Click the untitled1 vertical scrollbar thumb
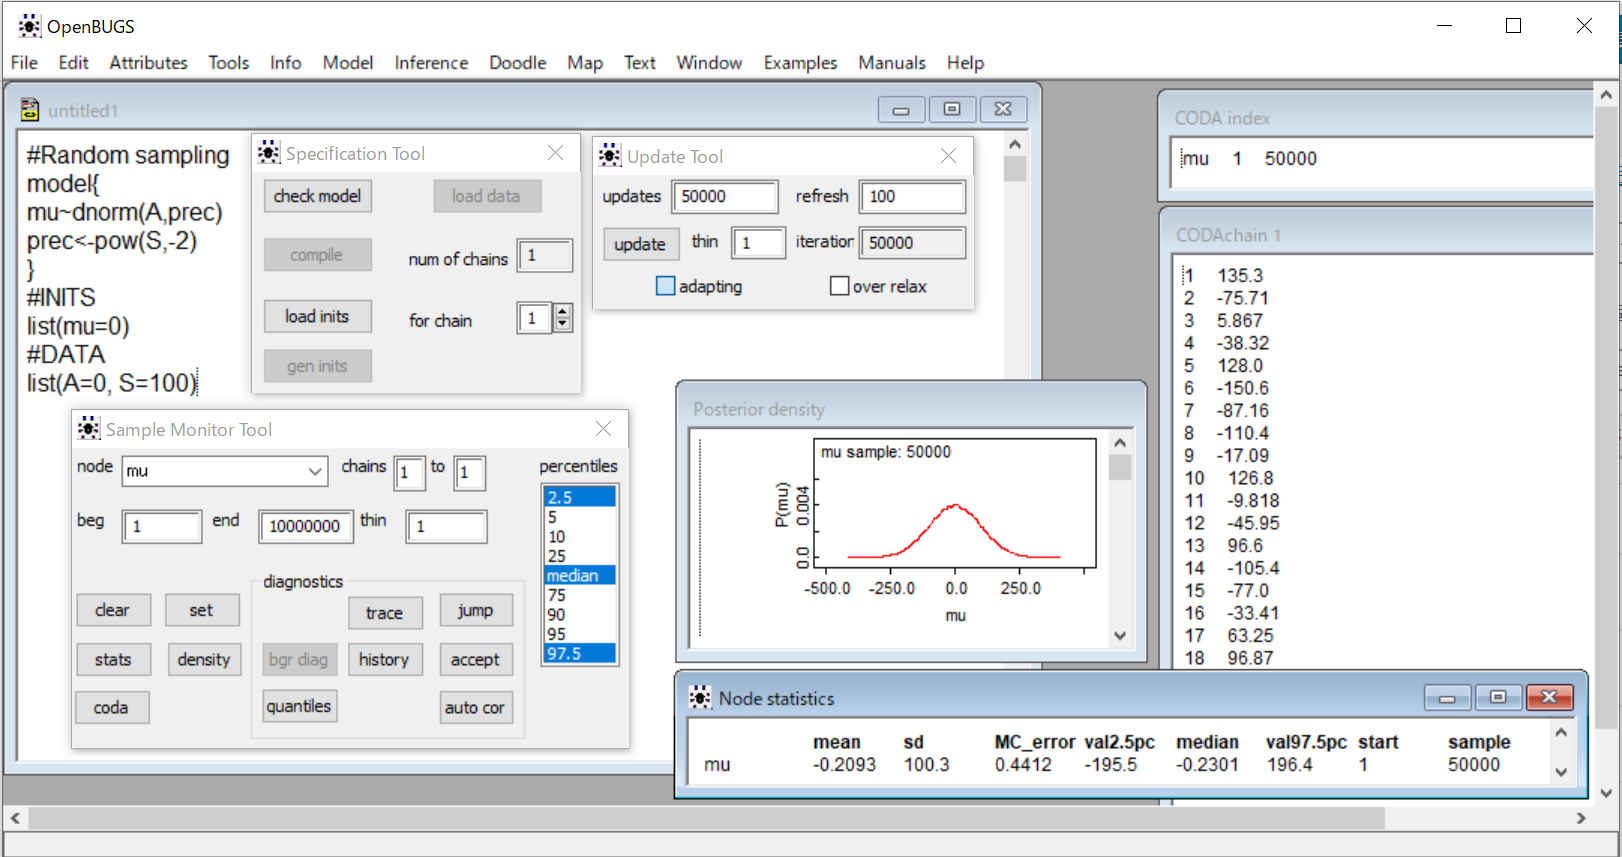Image resolution: width=1622 pixels, height=857 pixels. [x=1015, y=169]
